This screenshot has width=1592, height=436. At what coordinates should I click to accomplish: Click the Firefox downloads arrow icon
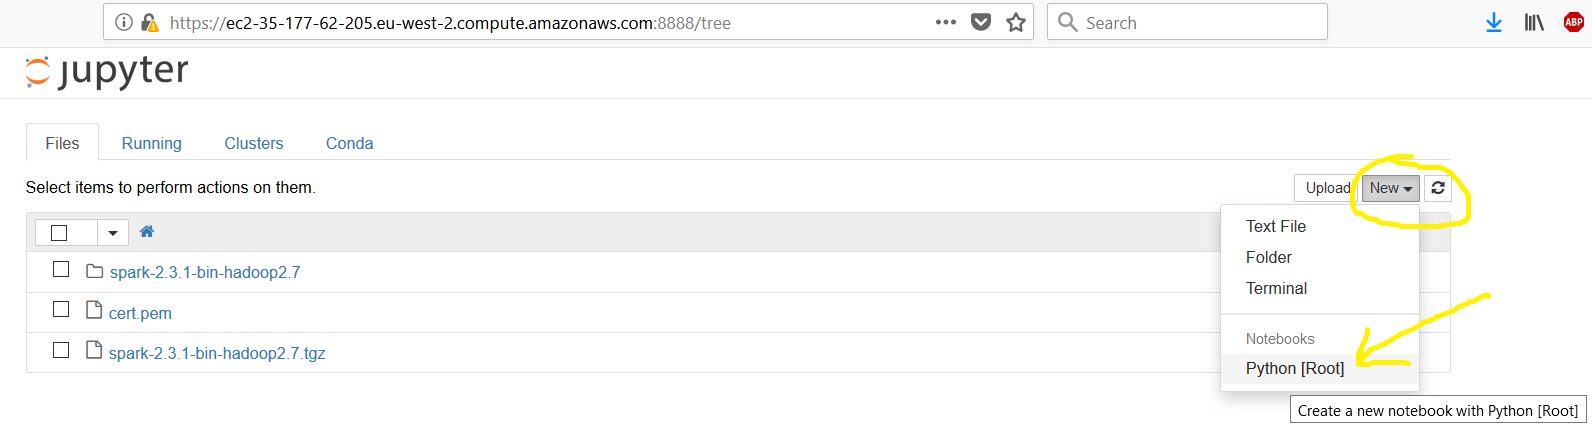coord(1494,22)
